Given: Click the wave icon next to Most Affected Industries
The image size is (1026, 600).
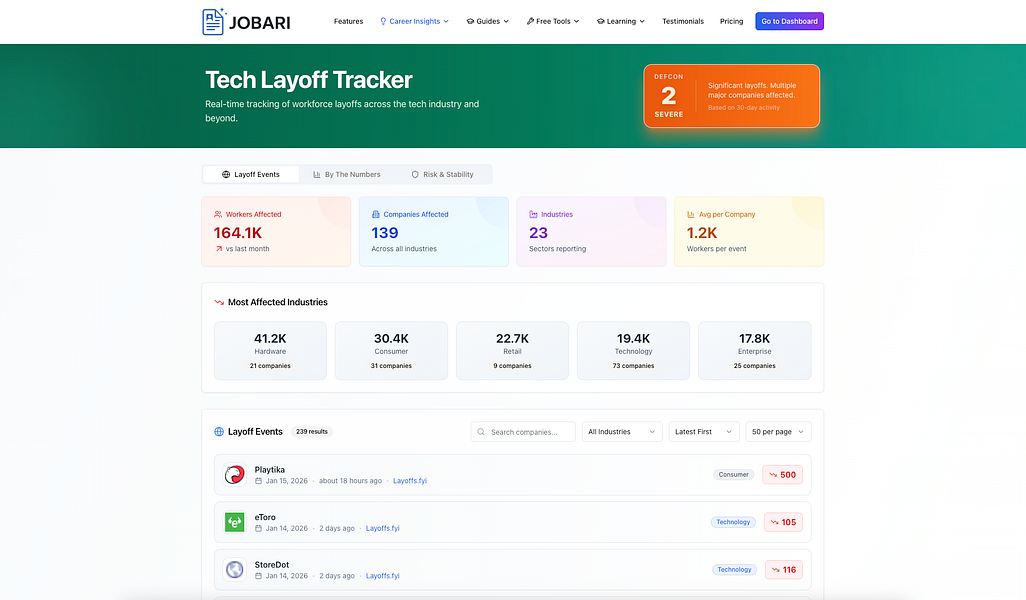Looking at the screenshot, I should pos(220,301).
